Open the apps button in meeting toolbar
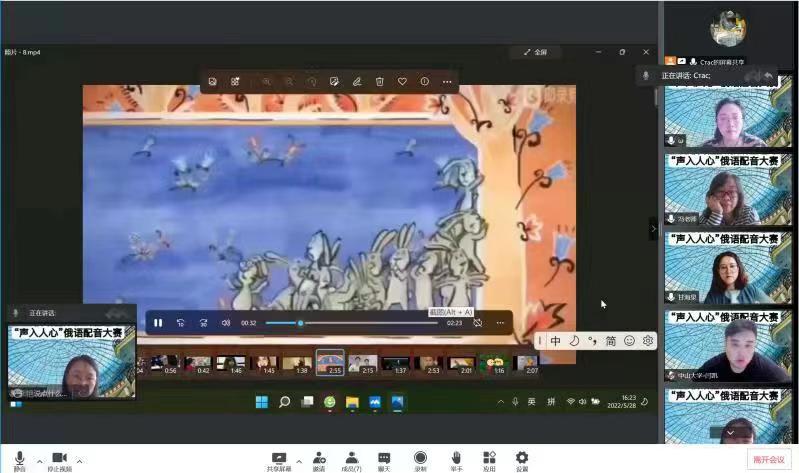Screen dimensions: 799x473 (489, 461)
